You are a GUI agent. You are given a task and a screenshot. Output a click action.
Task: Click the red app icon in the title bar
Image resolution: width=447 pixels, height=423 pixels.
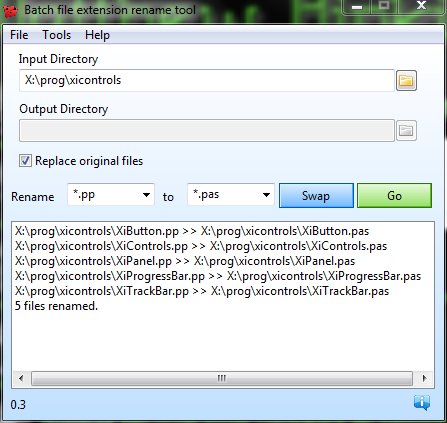[x=10, y=11]
